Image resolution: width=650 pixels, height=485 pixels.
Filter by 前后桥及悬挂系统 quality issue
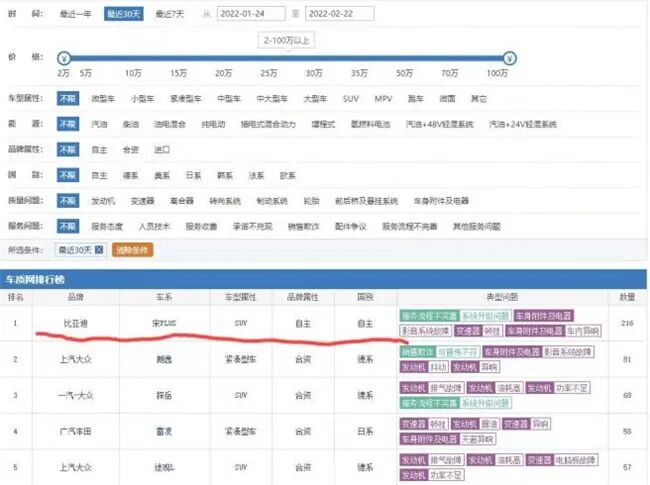[366, 201]
